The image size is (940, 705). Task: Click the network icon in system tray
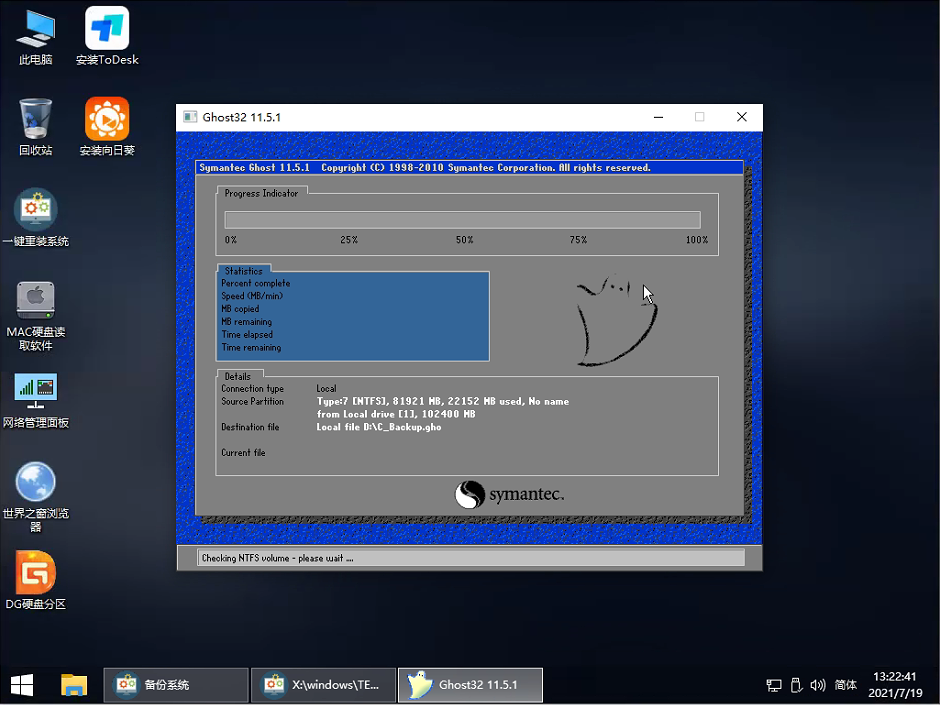774,685
